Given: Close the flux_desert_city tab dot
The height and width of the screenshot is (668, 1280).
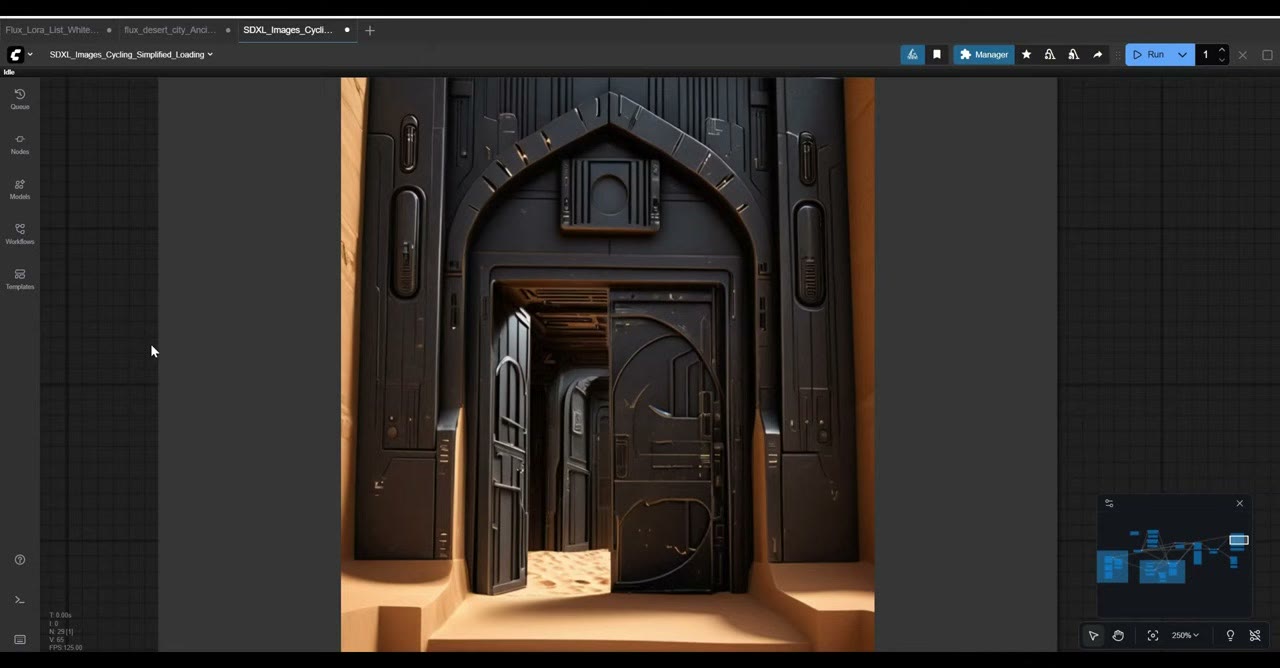Looking at the screenshot, I should click(x=228, y=30).
